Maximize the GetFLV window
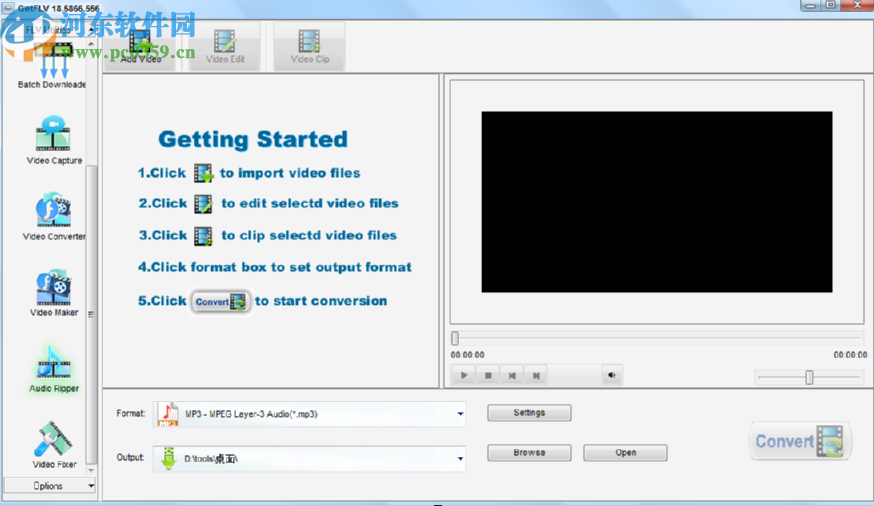 click(x=830, y=6)
